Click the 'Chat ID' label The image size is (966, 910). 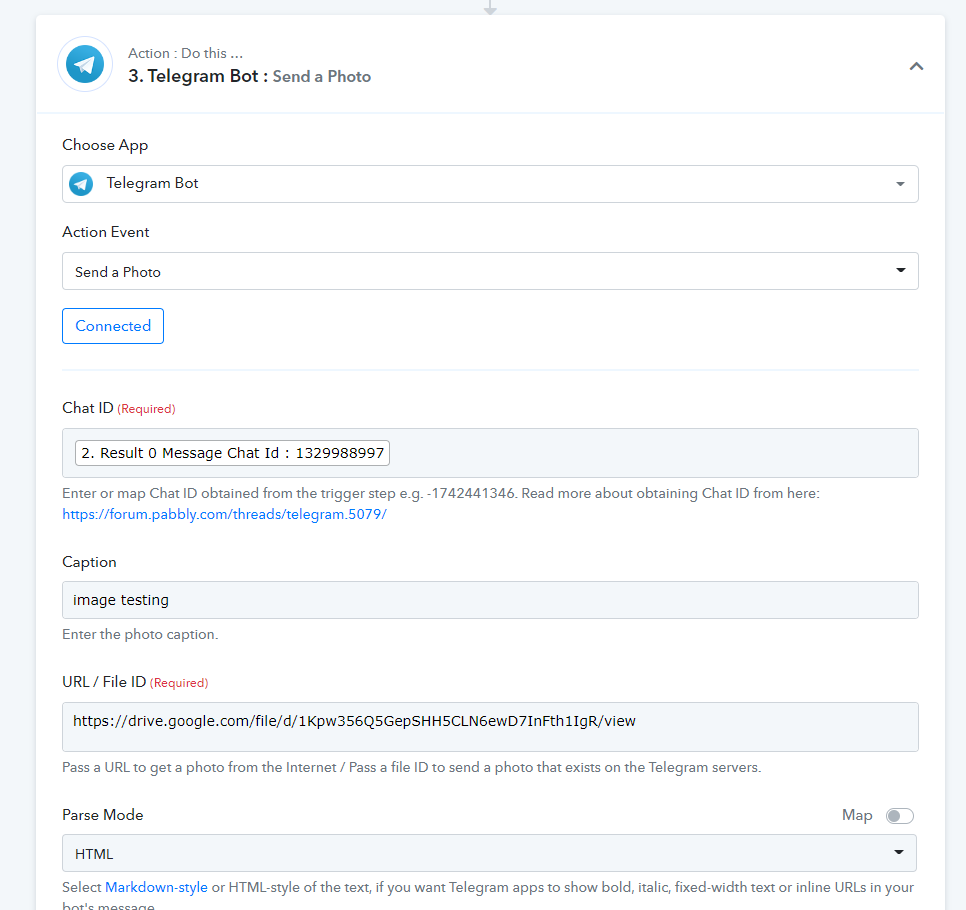click(87, 408)
